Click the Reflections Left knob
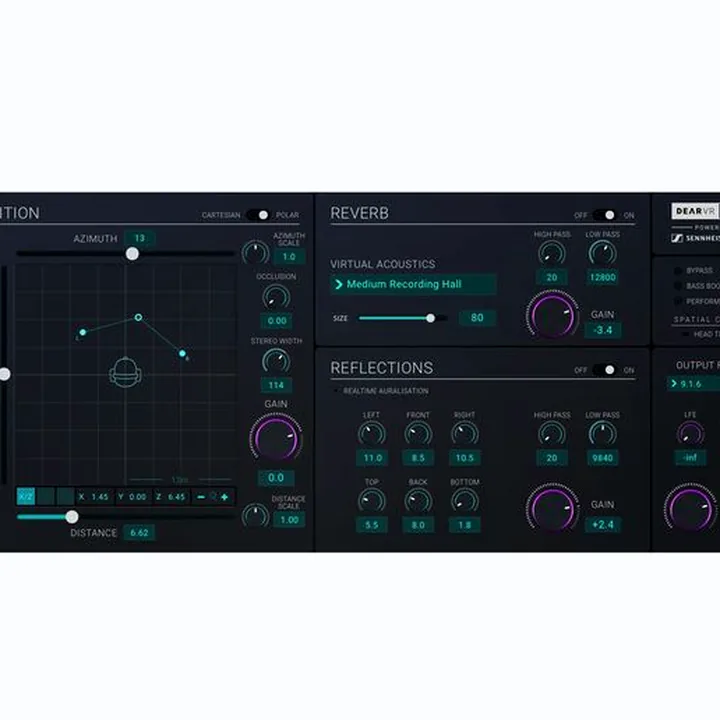720x720 pixels. [371, 433]
